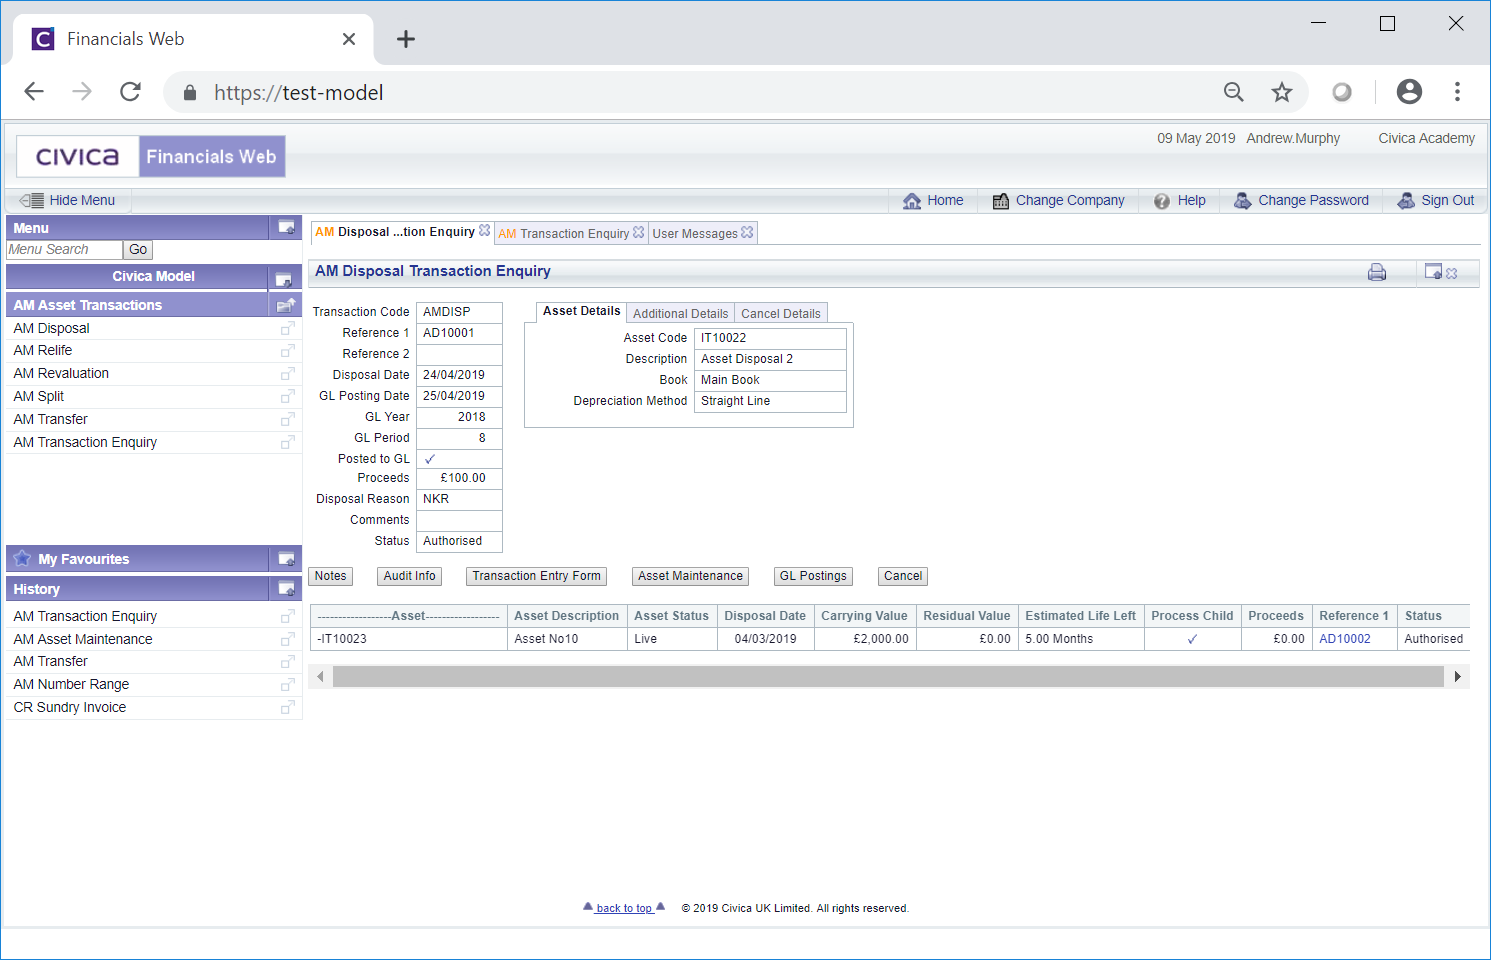Image resolution: width=1491 pixels, height=960 pixels.
Task: Click Sign Out
Action: click(x=1436, y=200)
